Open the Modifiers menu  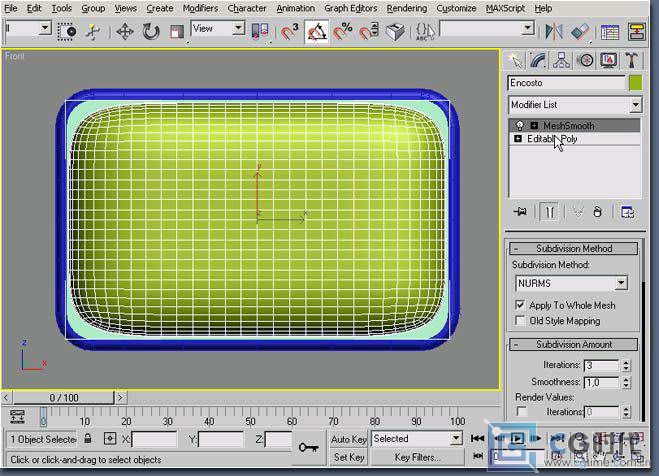200,8
